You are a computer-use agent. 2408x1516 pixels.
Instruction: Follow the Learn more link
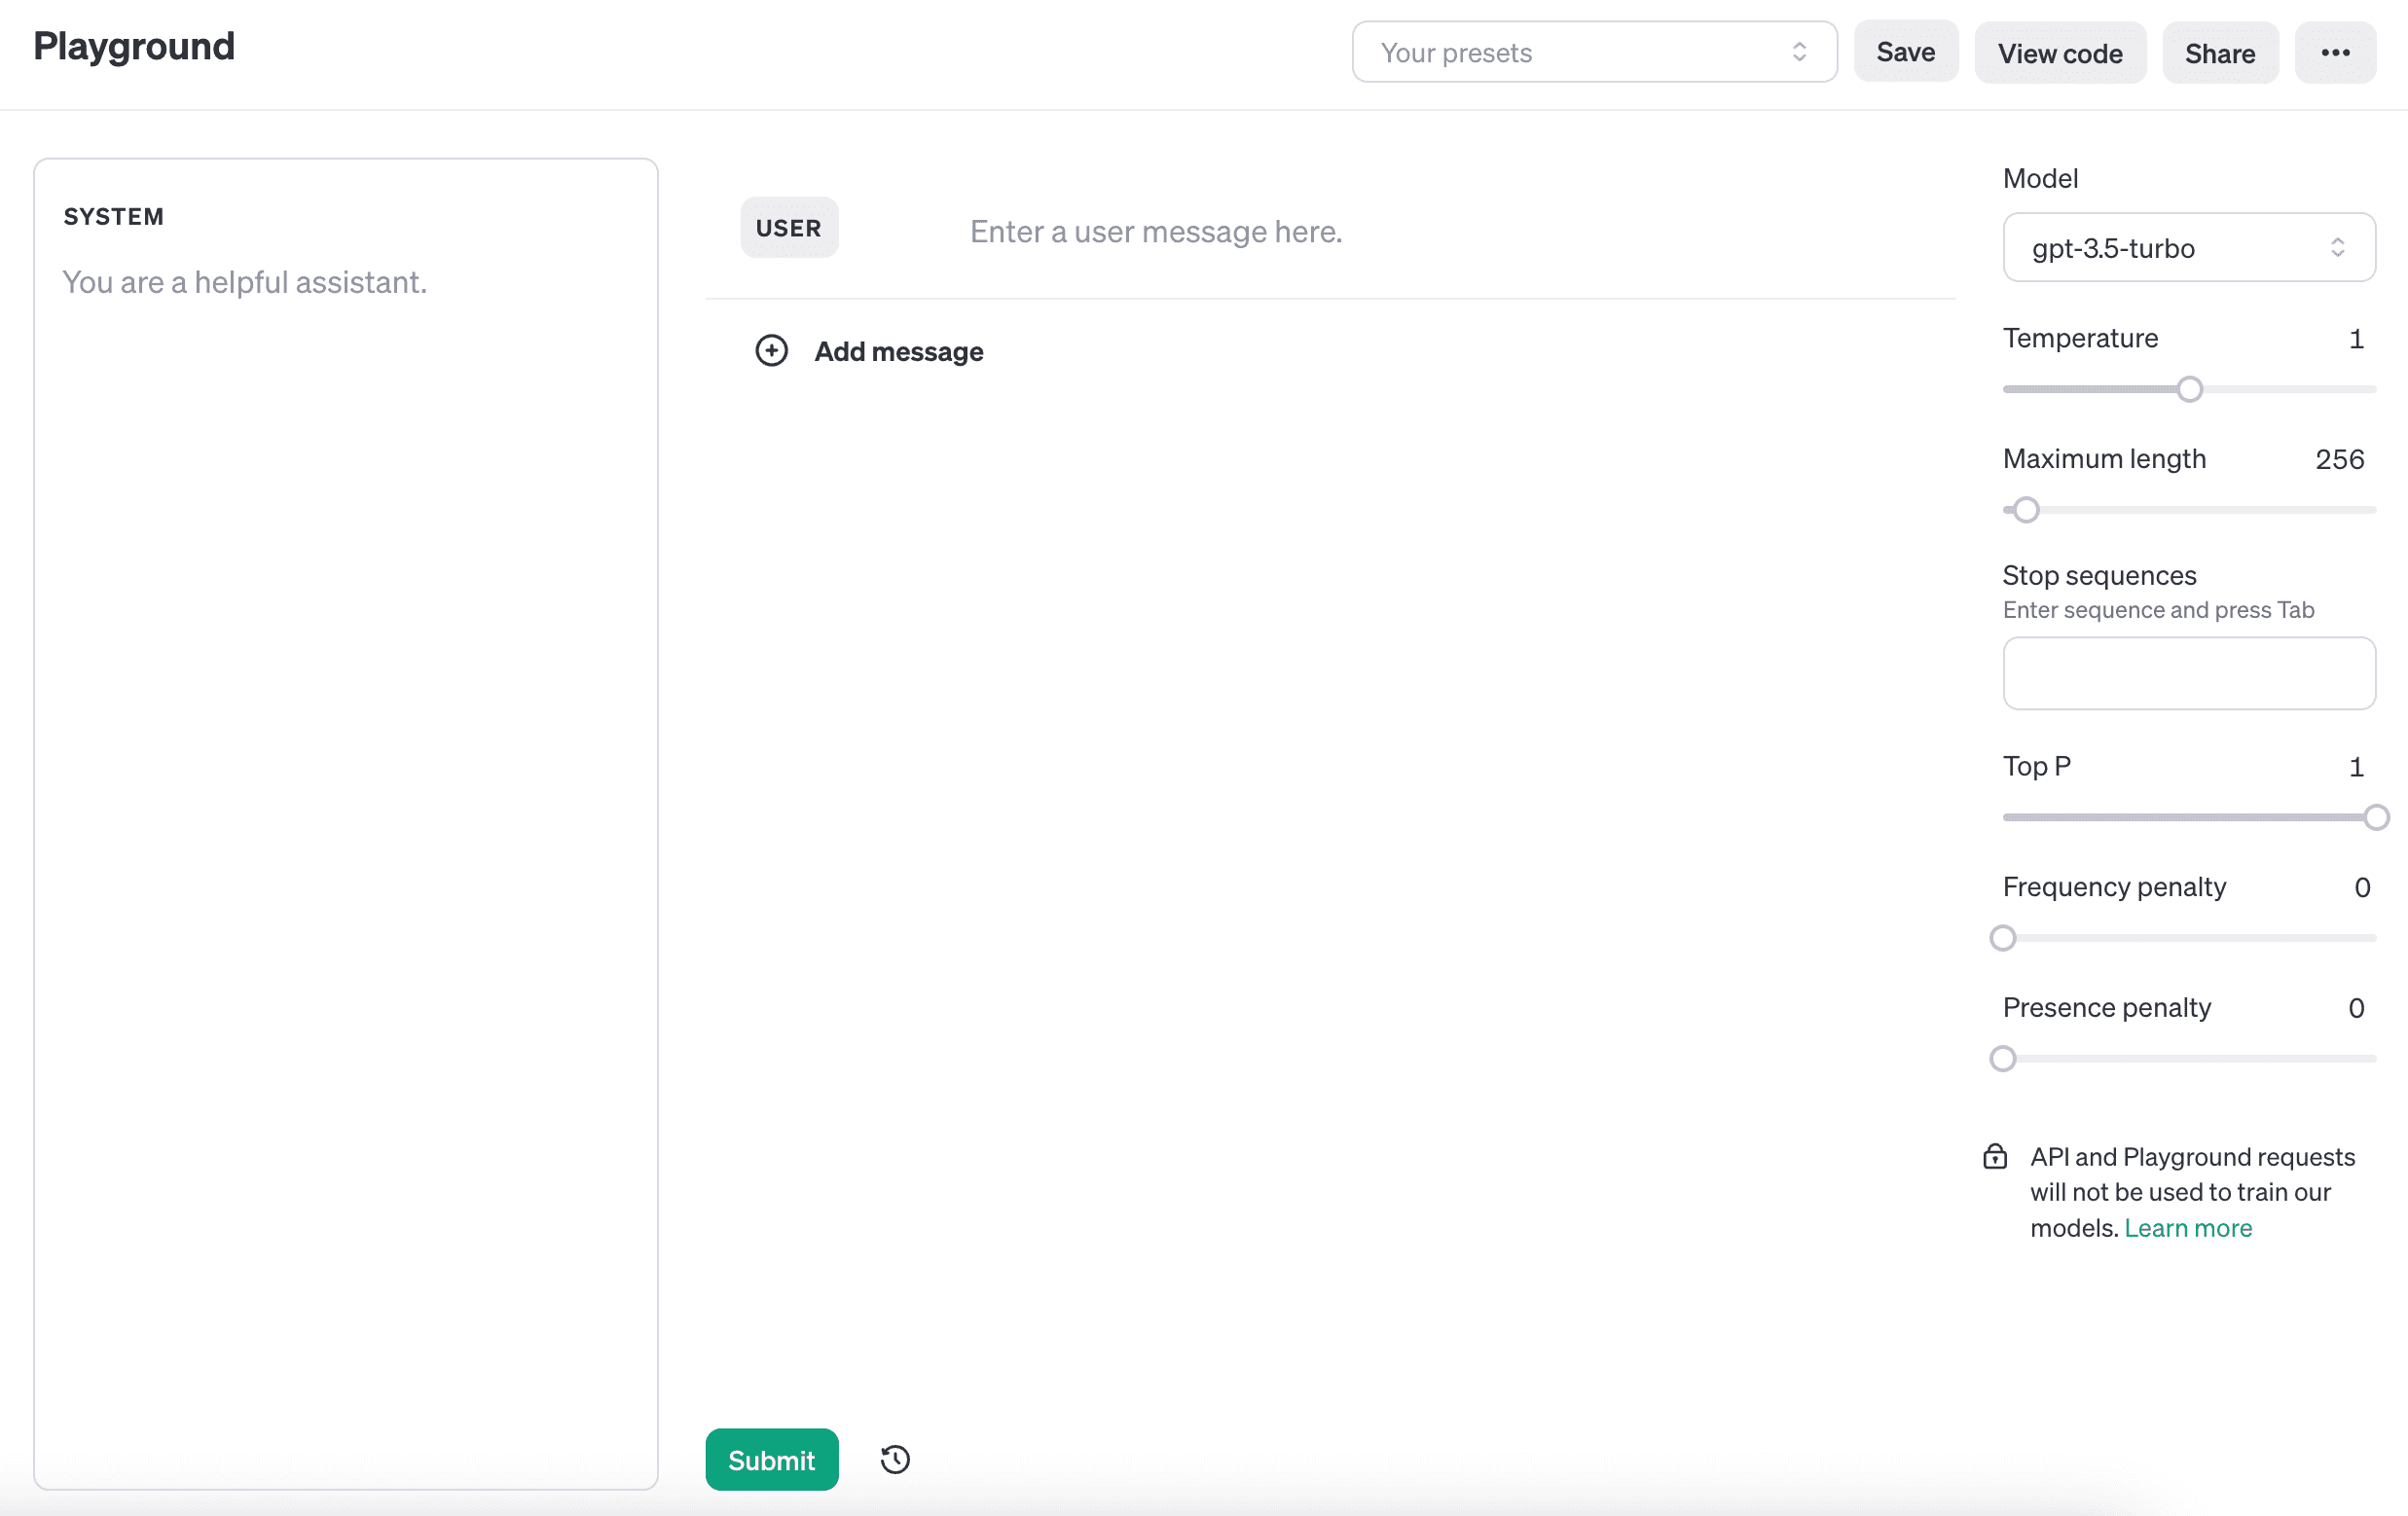click(x=2188, y=1228)
